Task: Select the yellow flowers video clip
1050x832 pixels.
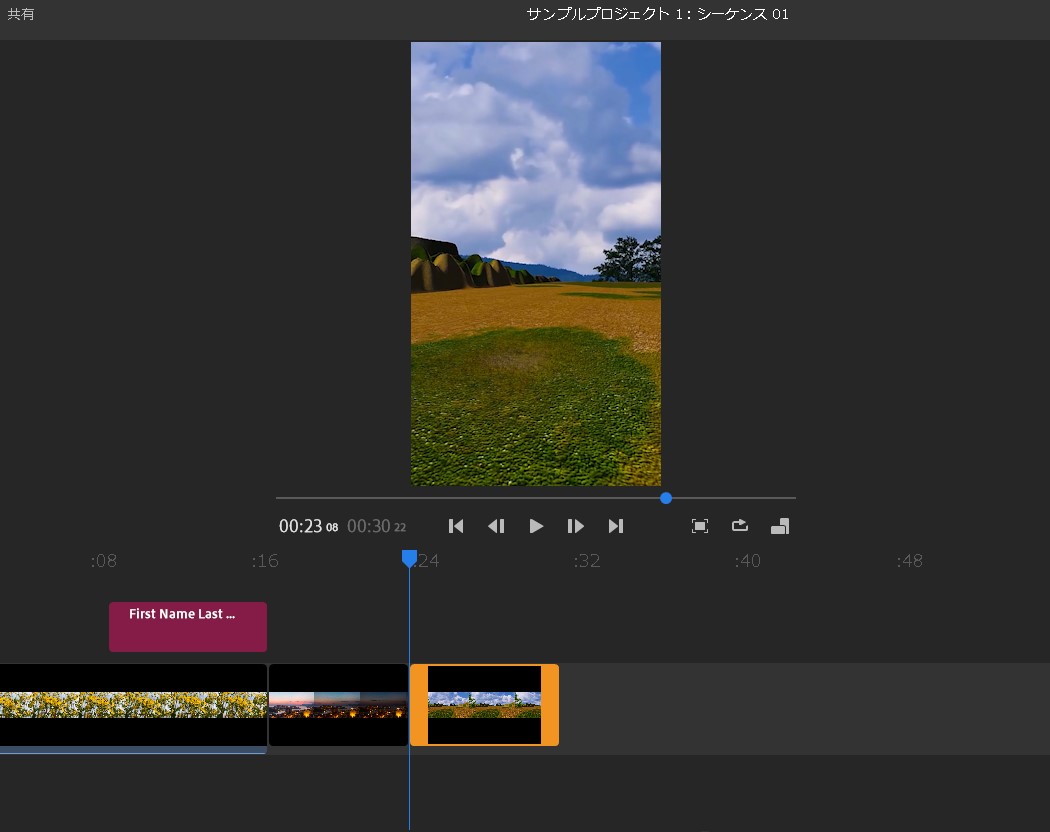Action: 133,705
